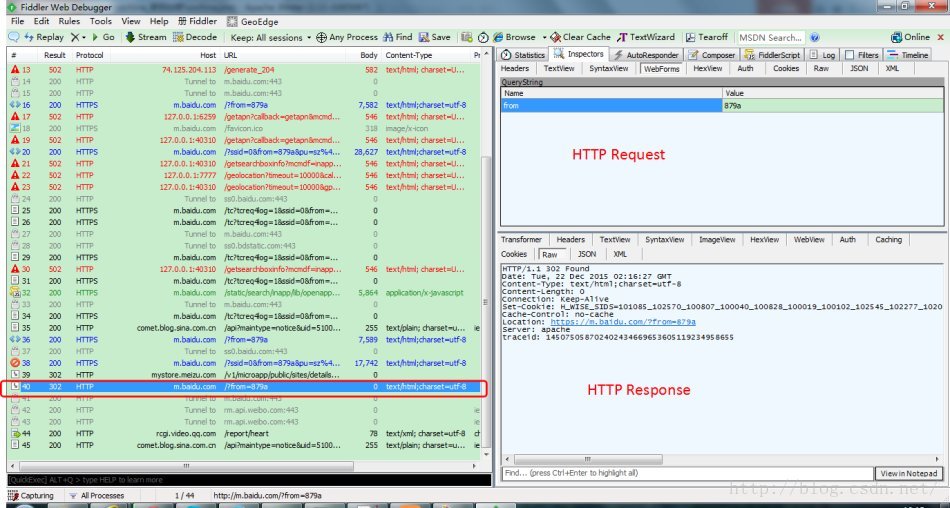Image resolution: width=950 pixels, height=508 pixels.
Task: Open the File menu
Action: point(18,21)
